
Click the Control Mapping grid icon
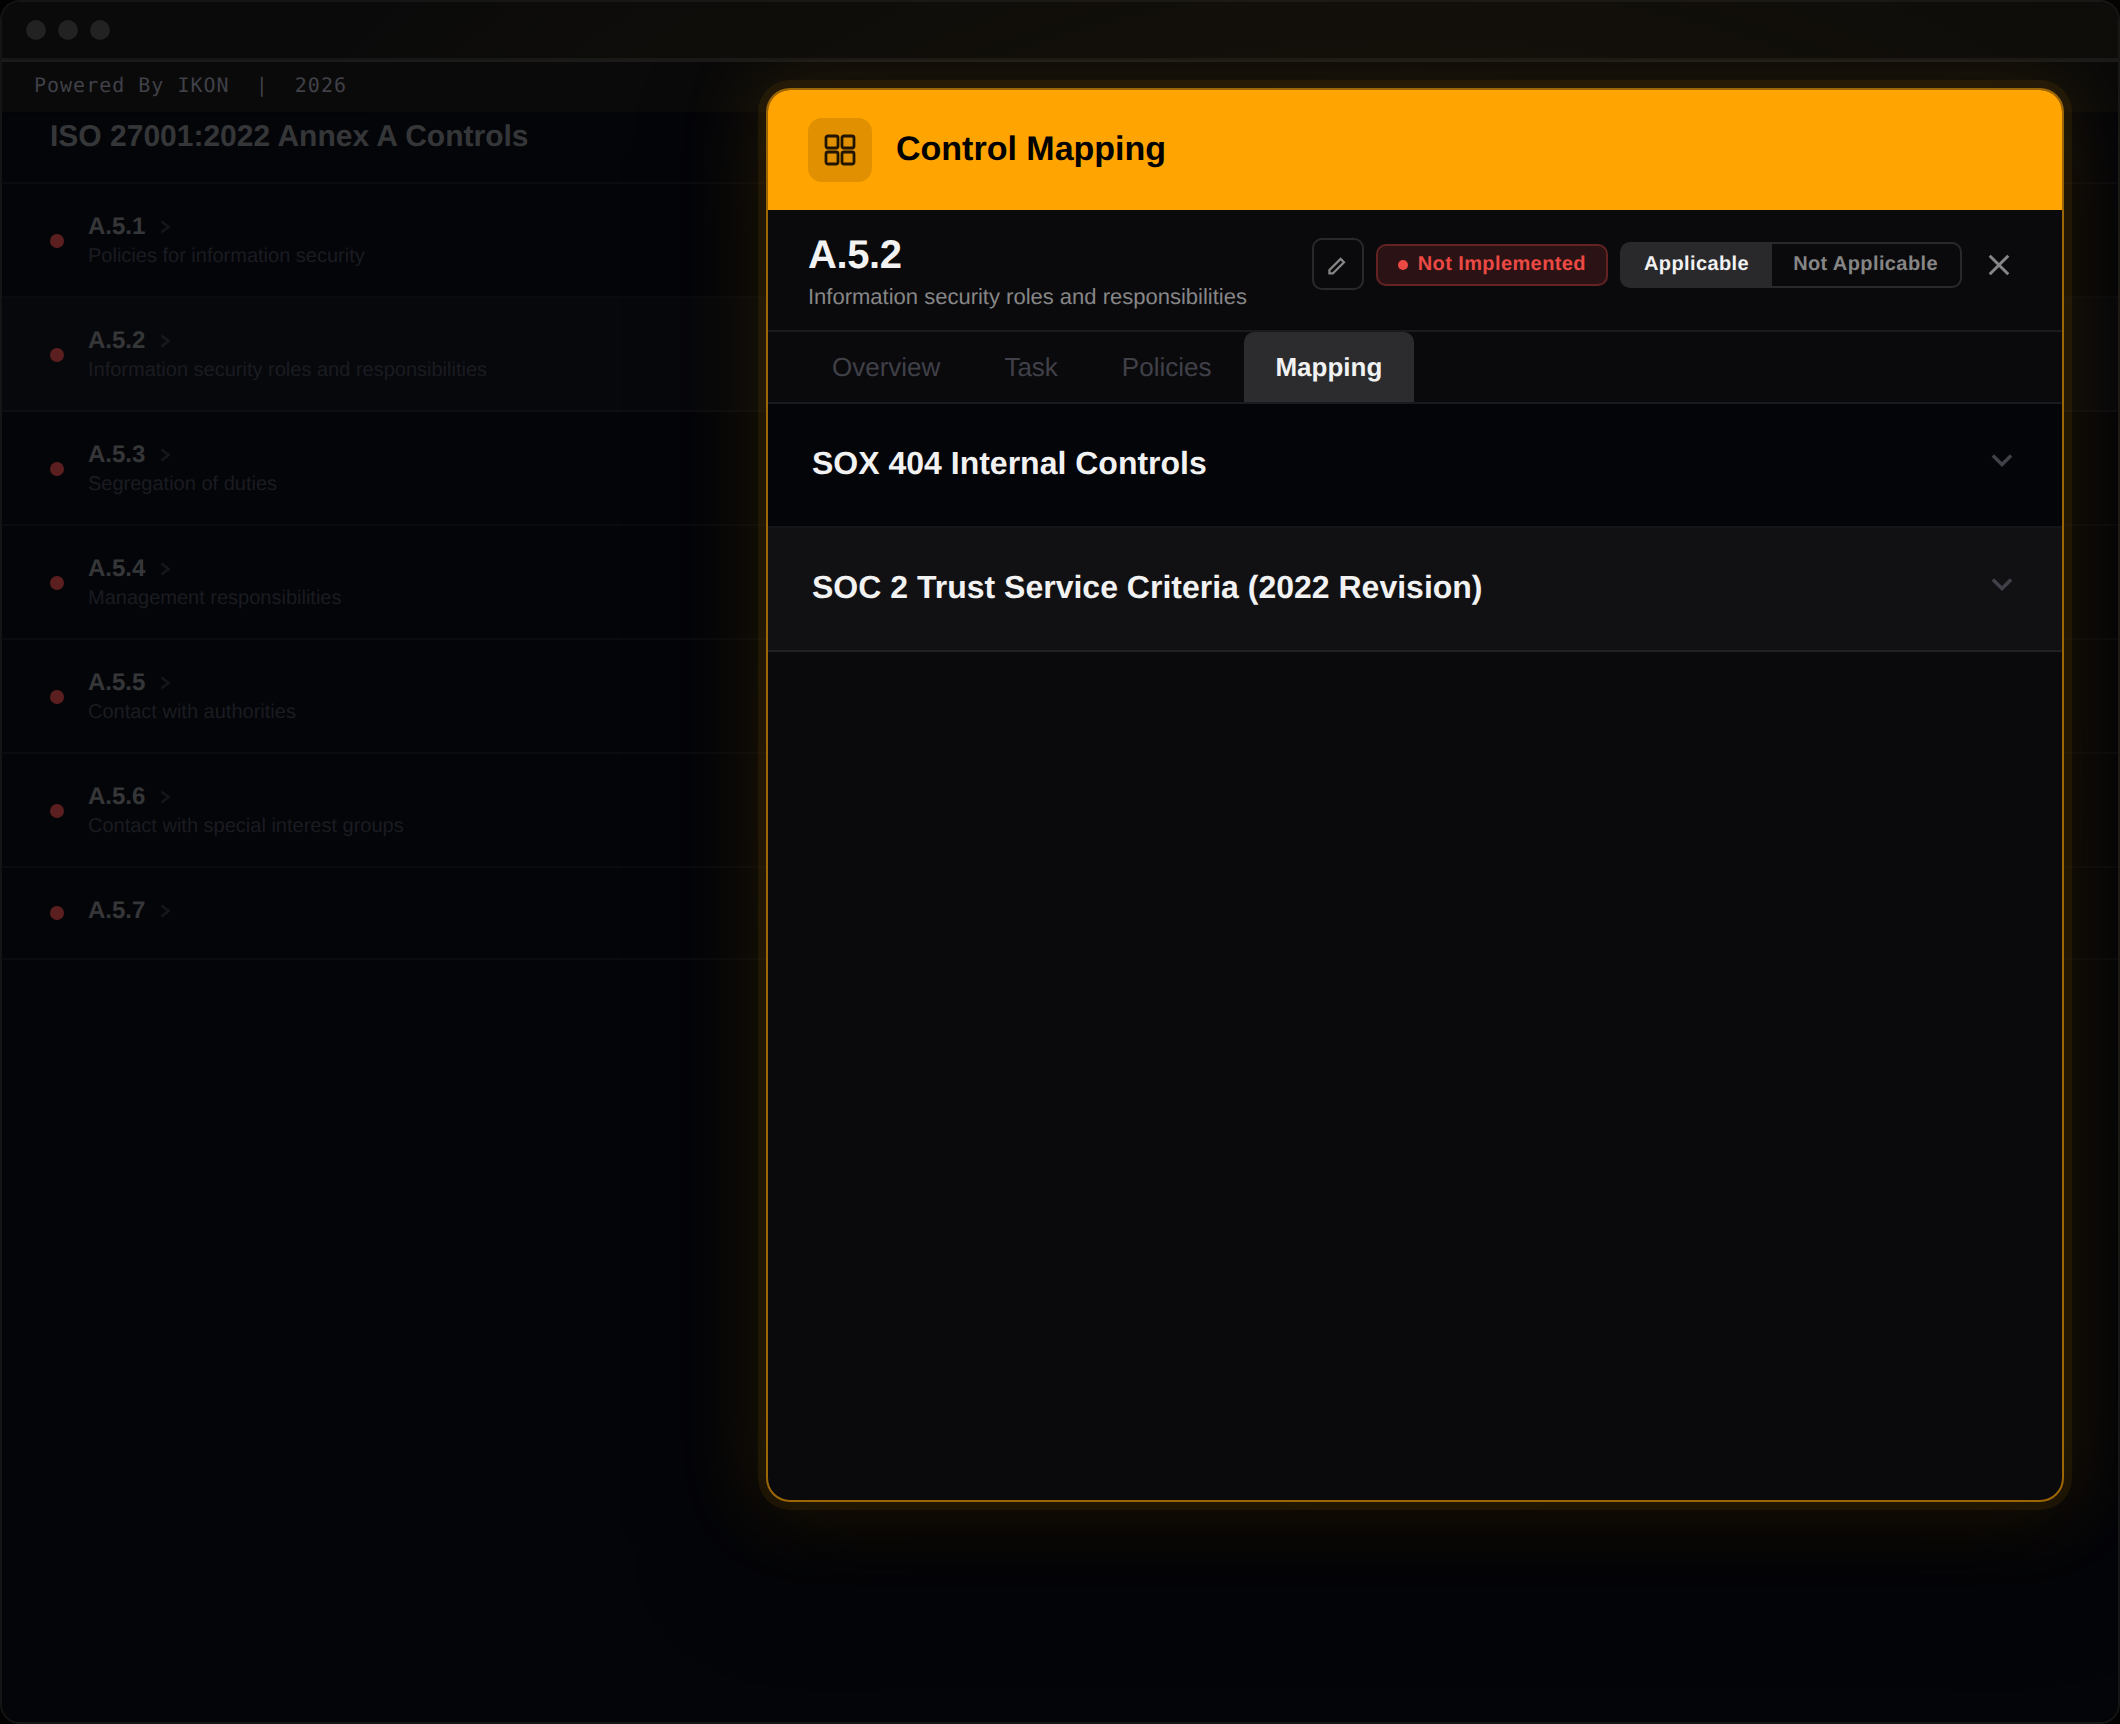coord(839,150)
